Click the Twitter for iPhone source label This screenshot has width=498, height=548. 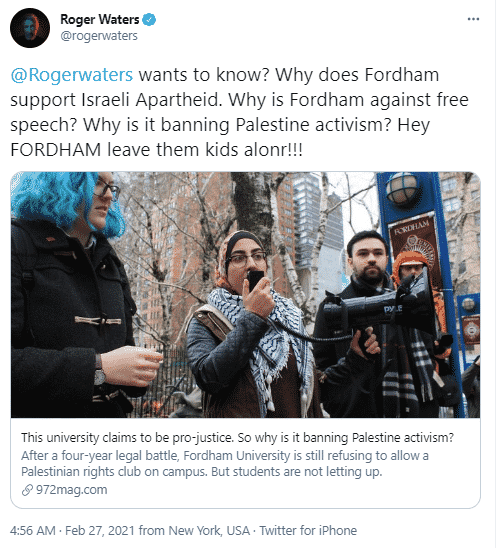click(308, 532)
